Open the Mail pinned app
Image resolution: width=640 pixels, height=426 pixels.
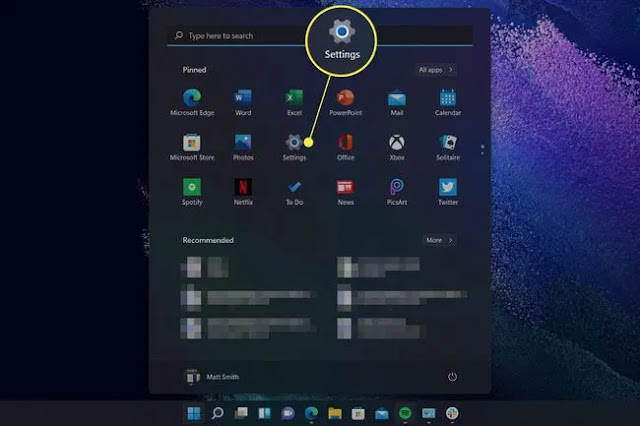397,102
